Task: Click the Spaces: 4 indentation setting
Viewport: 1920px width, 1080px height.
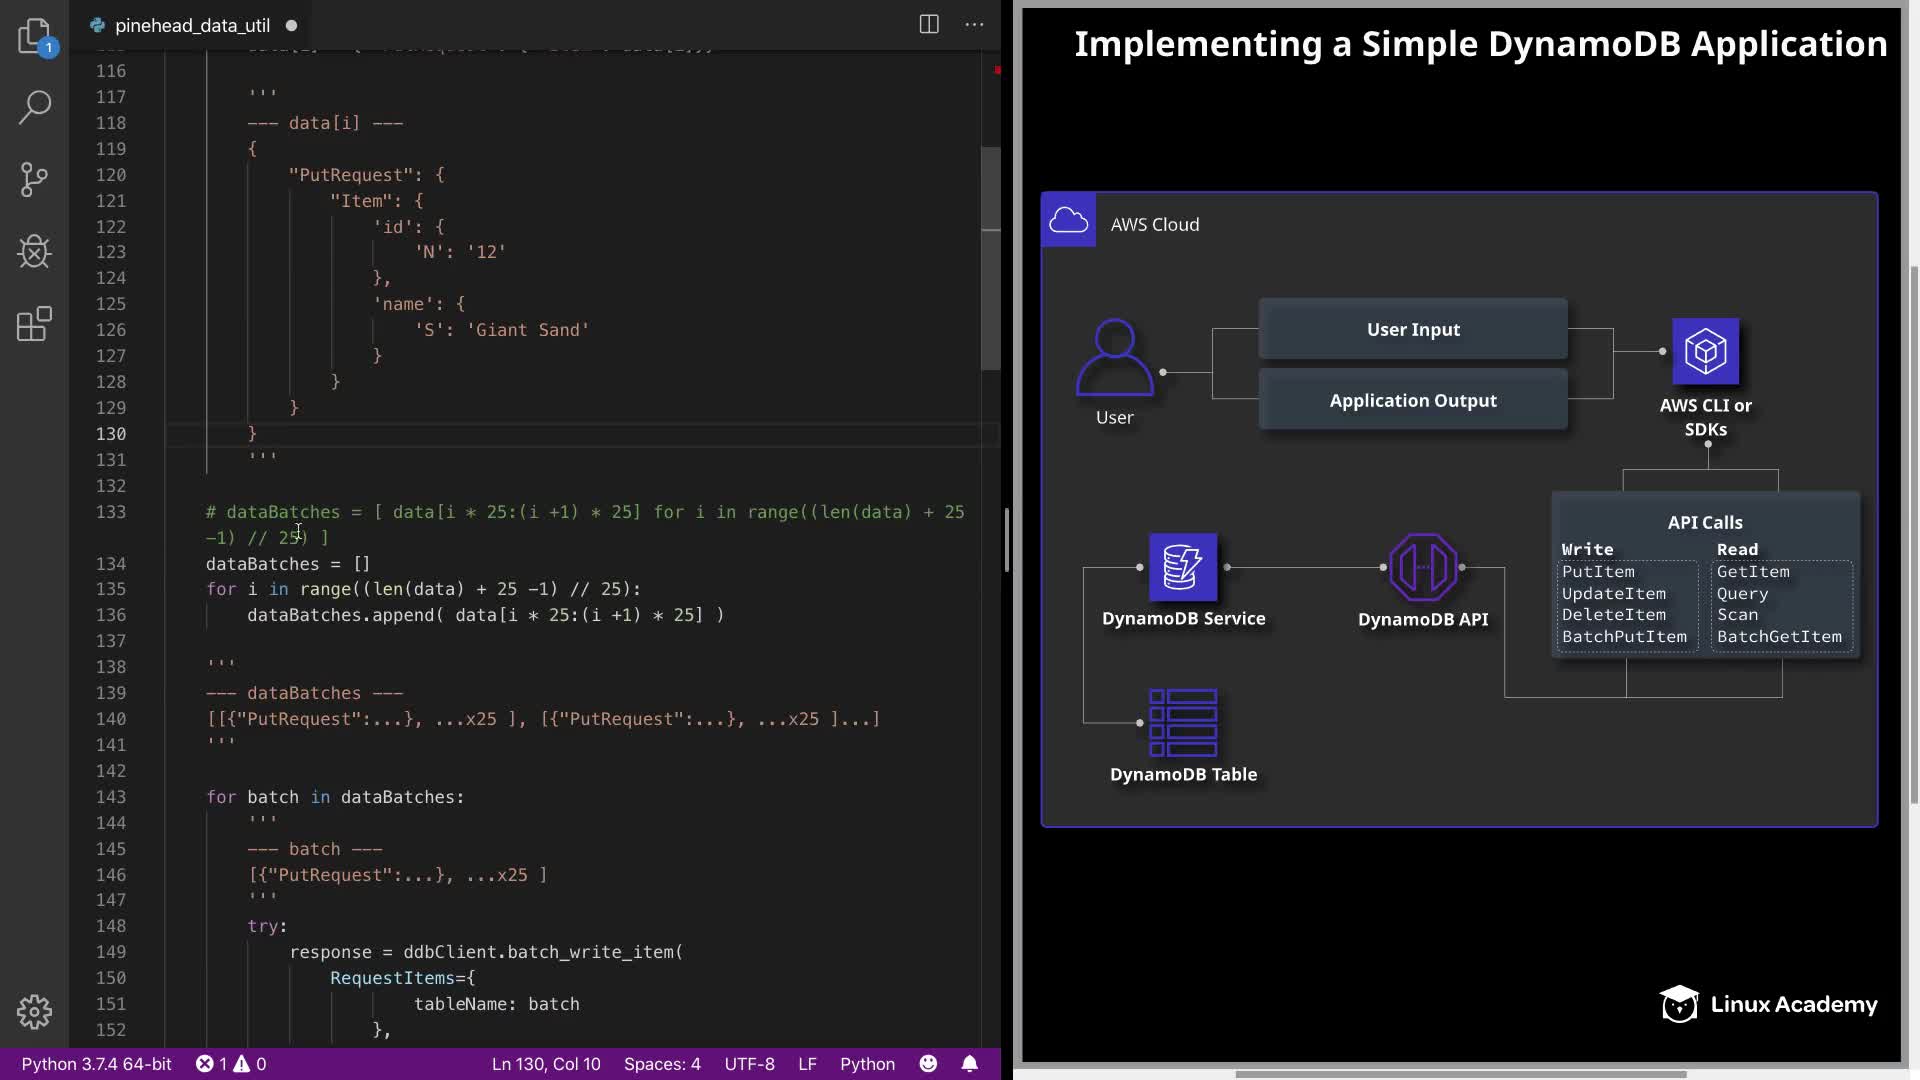Action: coord(662,1064)
